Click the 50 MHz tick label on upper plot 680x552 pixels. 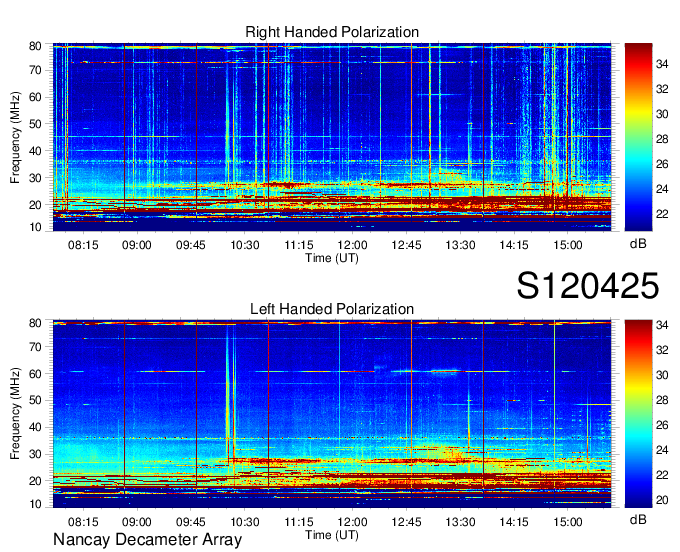(35, 124)
